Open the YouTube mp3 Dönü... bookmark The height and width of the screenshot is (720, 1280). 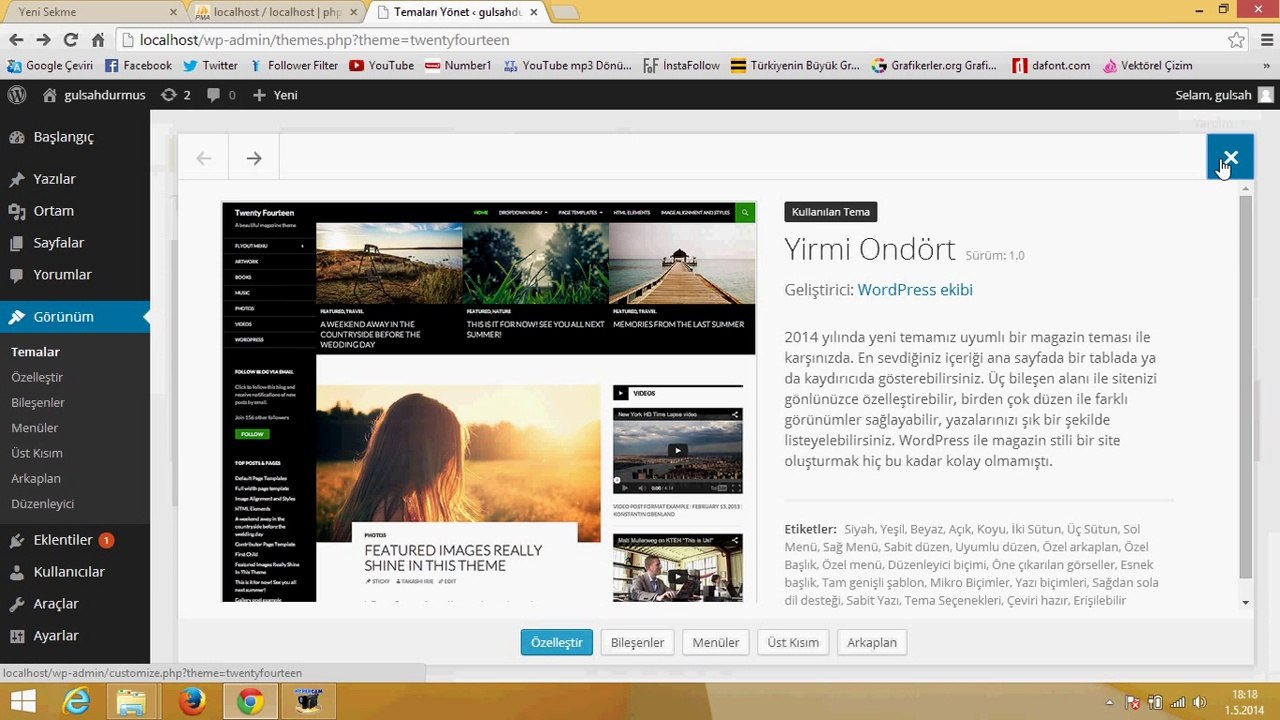click(567, 66)
